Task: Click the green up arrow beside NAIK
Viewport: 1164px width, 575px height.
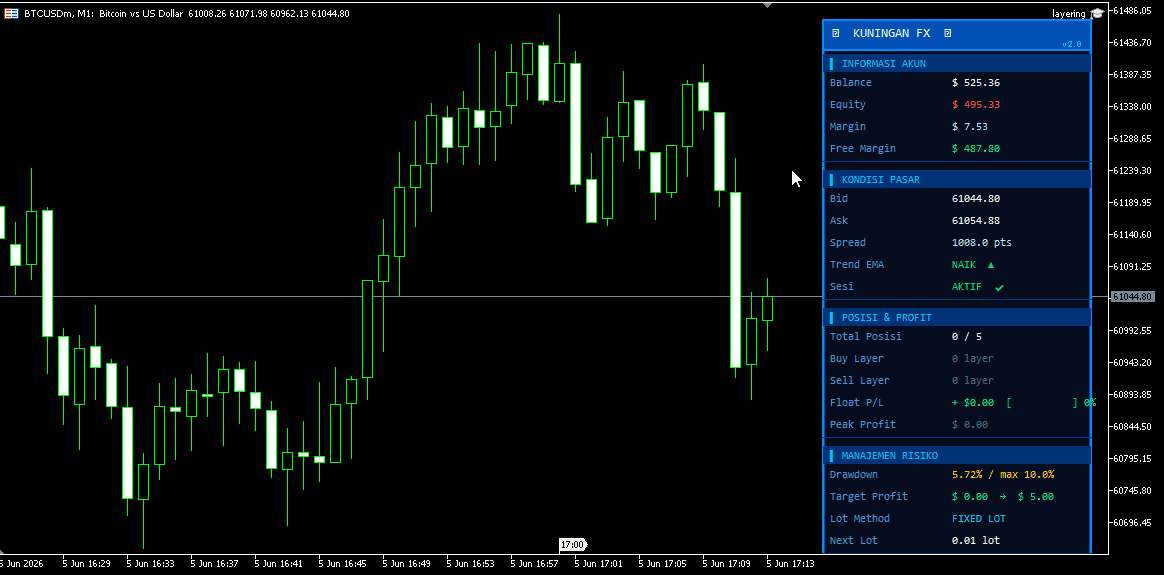Action: click(991, 265)
